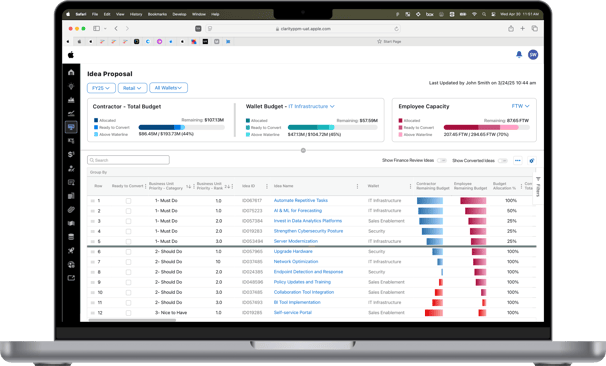
Task: Open the Automate Repetitive Tasks idea link
Action: (301, 200)
